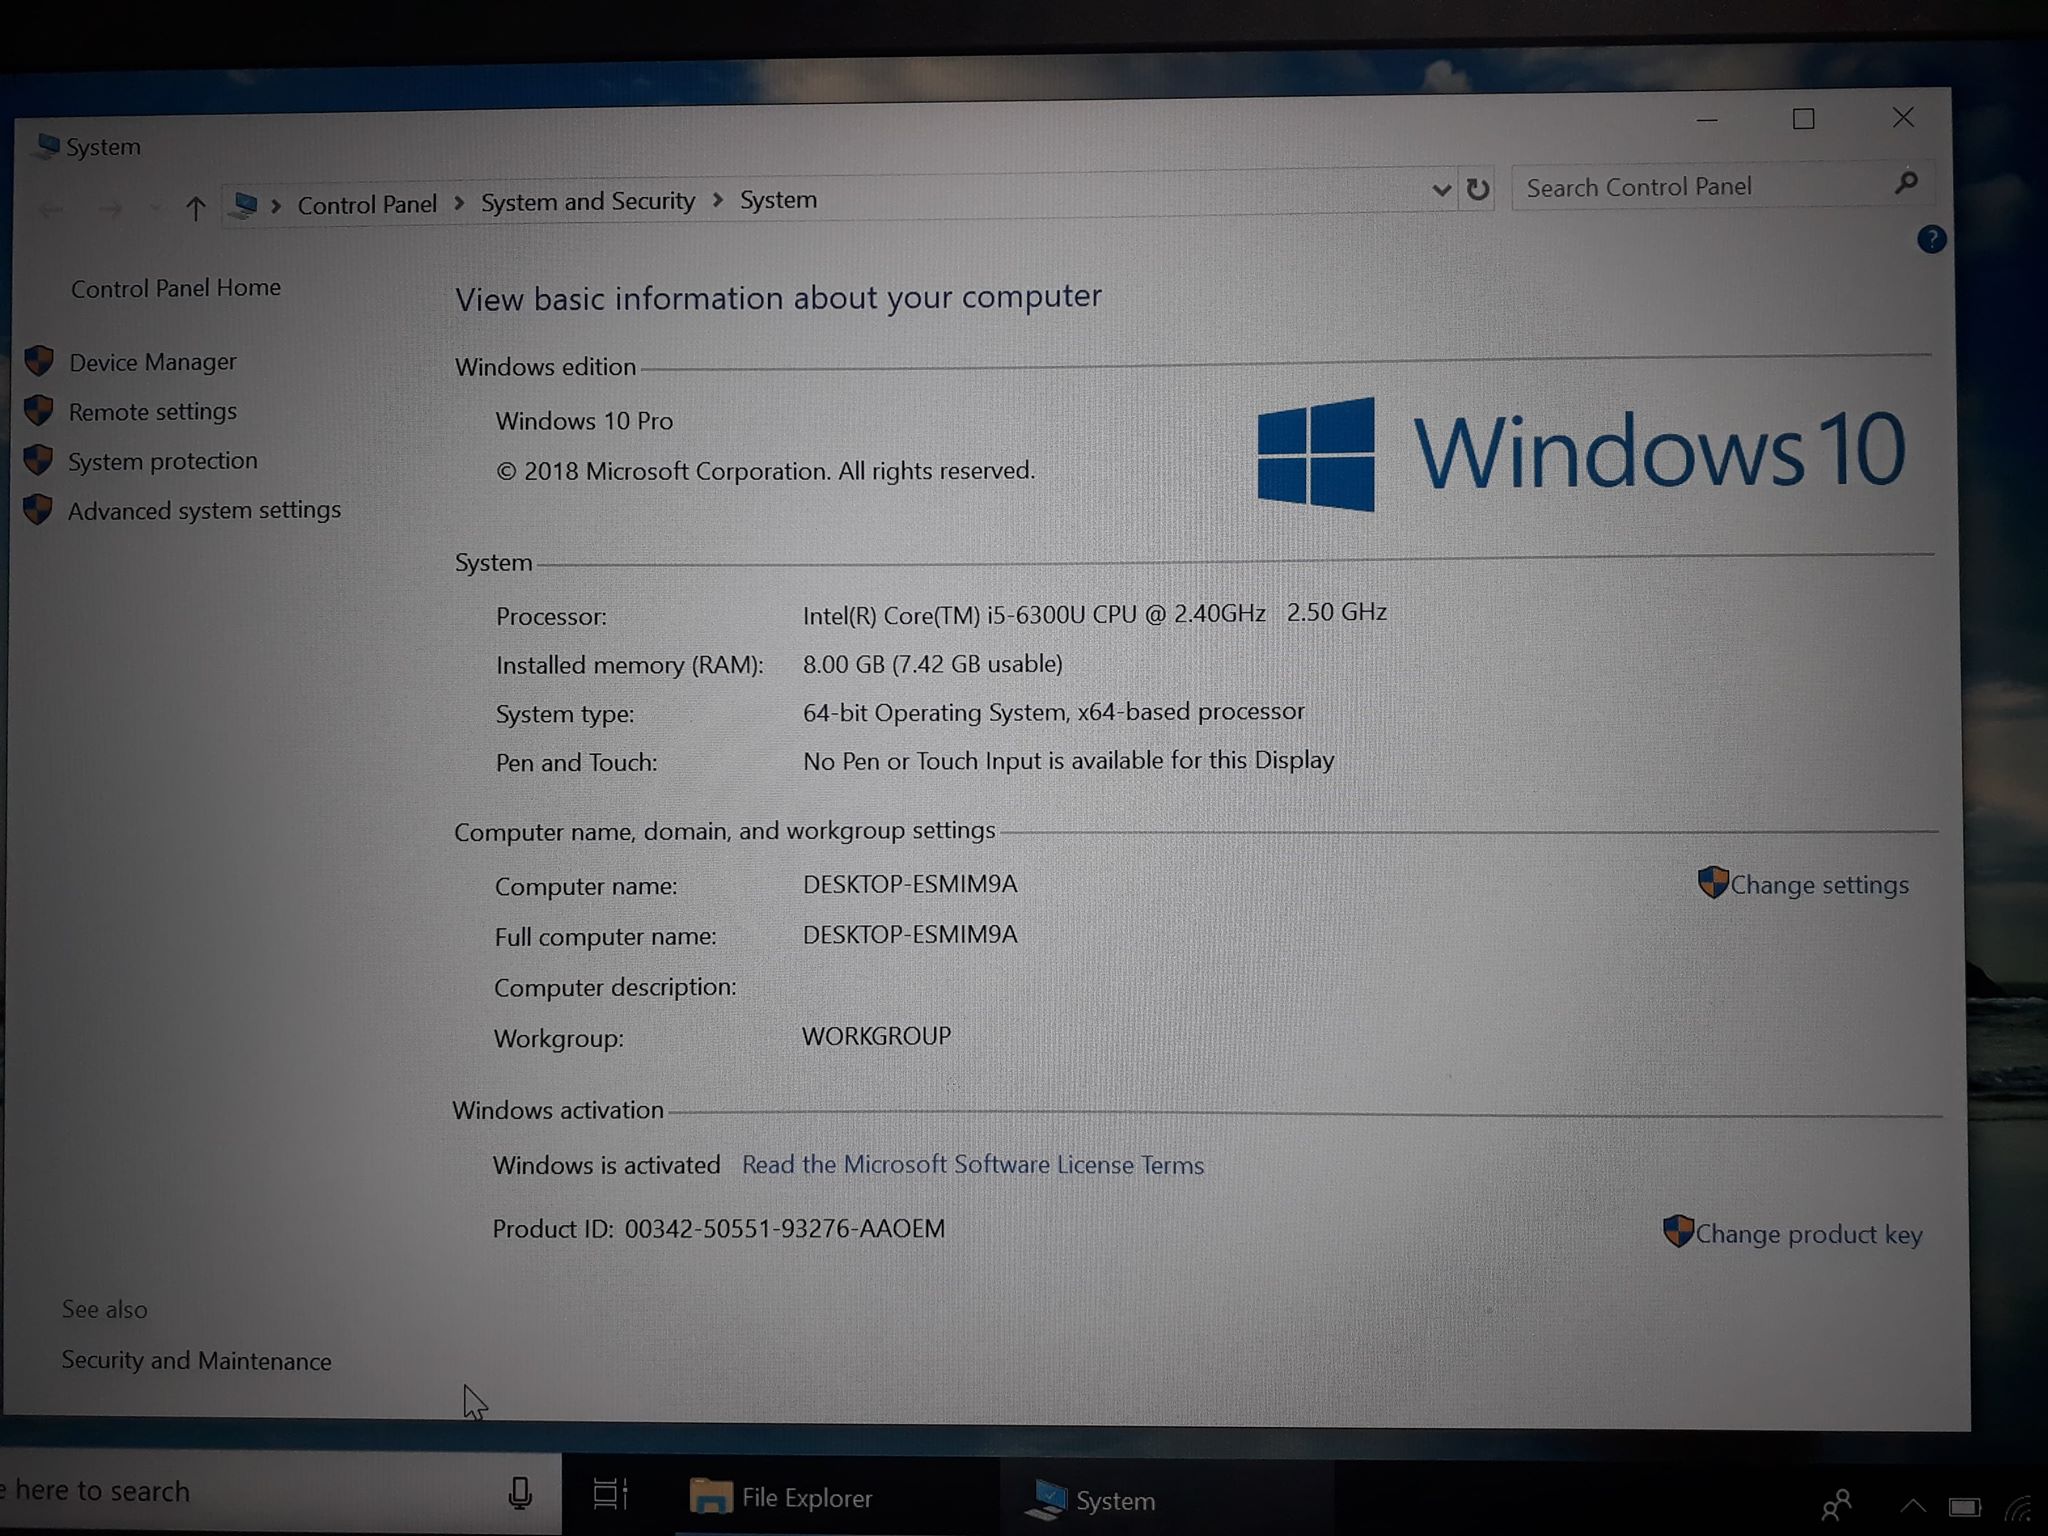Go to Control Panel Home
2048x1536 pixels.
(x=176, y=288)
